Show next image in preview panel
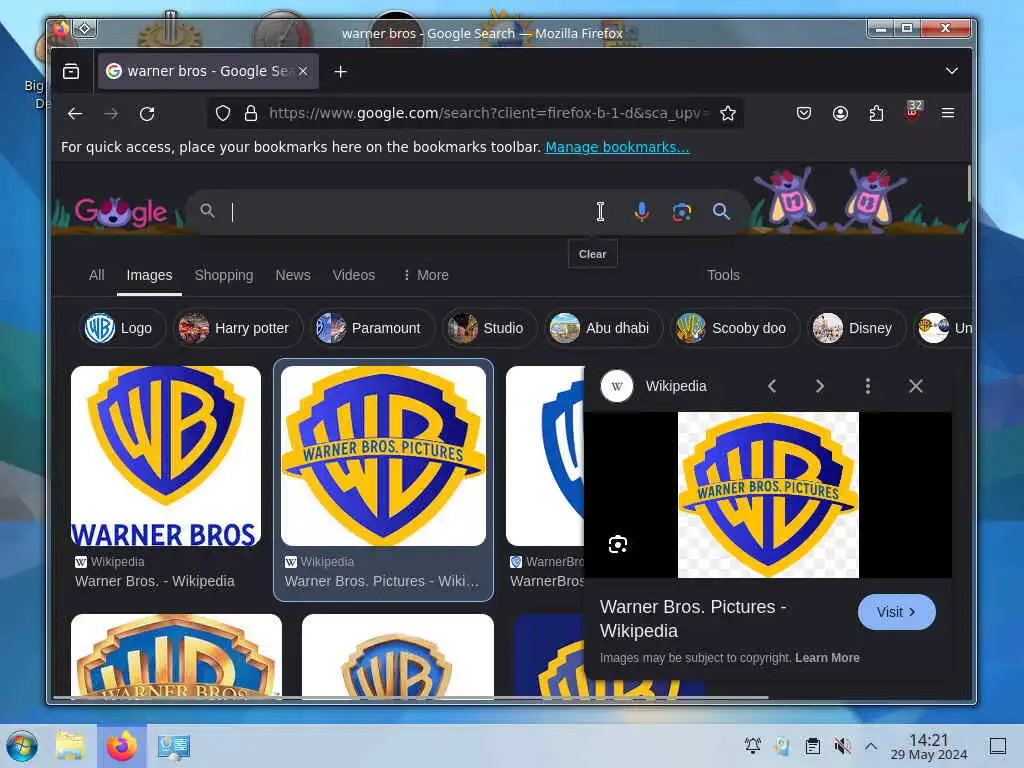1024x768 pixels. click(x=820, y=386)
